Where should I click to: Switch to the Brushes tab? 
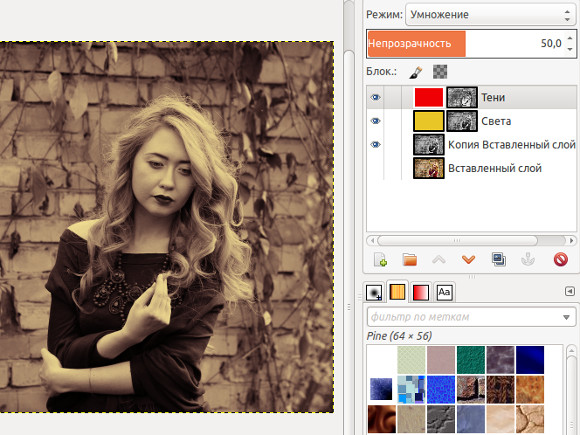(374, 292)
